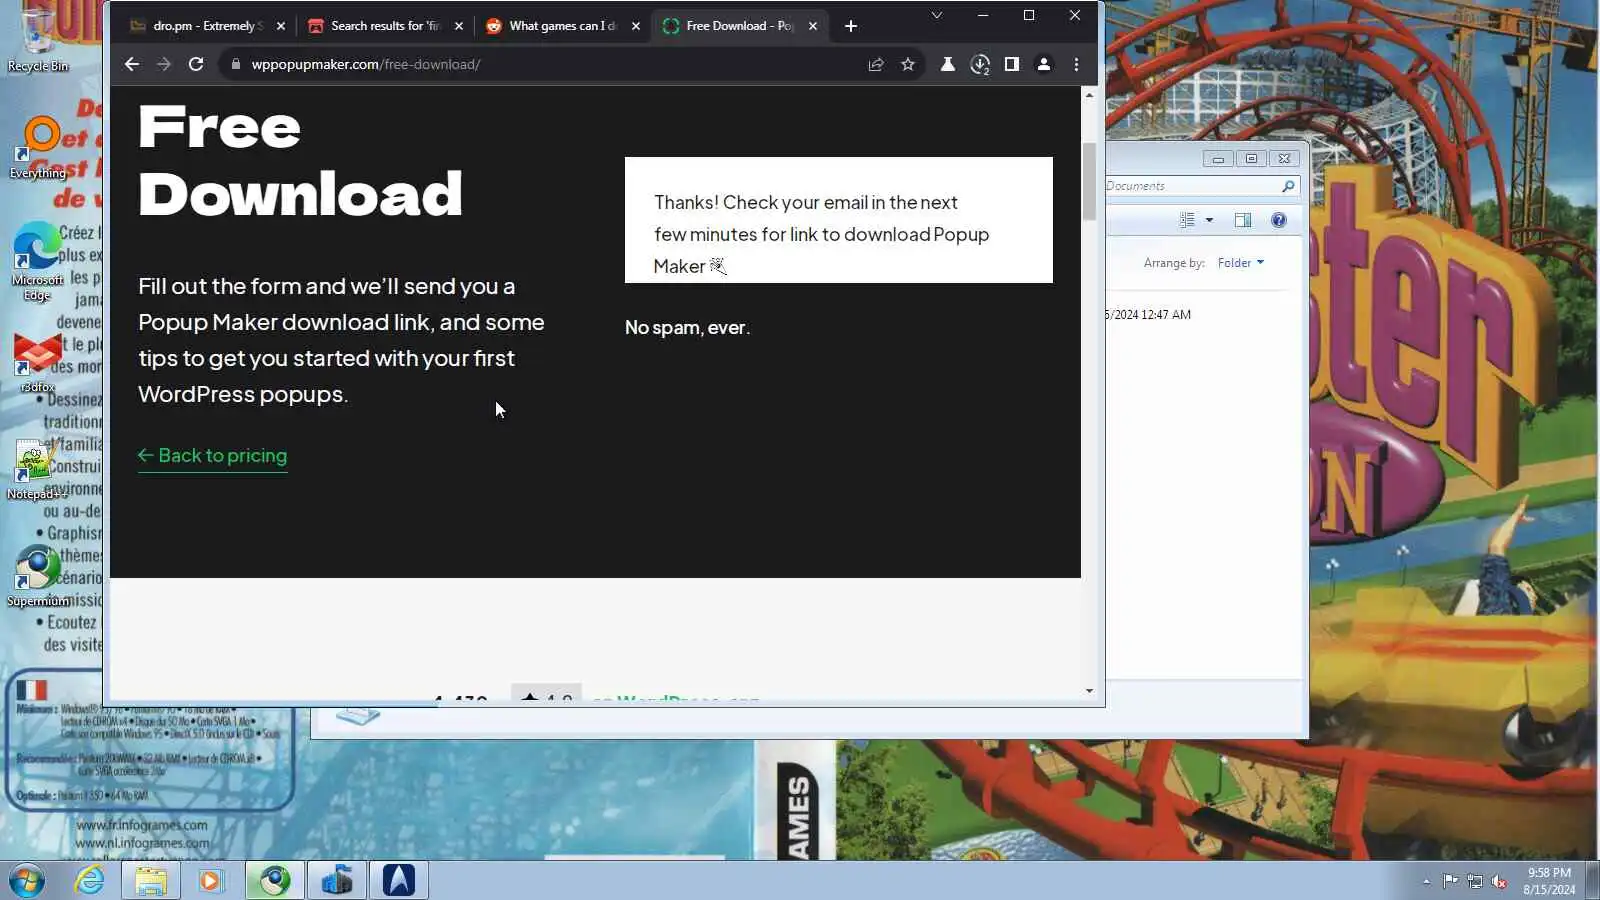This screenshot has height=900, width=1600.
Task: Share this page using the share icon
Action: pyautogui.click(x=876, y=64)
